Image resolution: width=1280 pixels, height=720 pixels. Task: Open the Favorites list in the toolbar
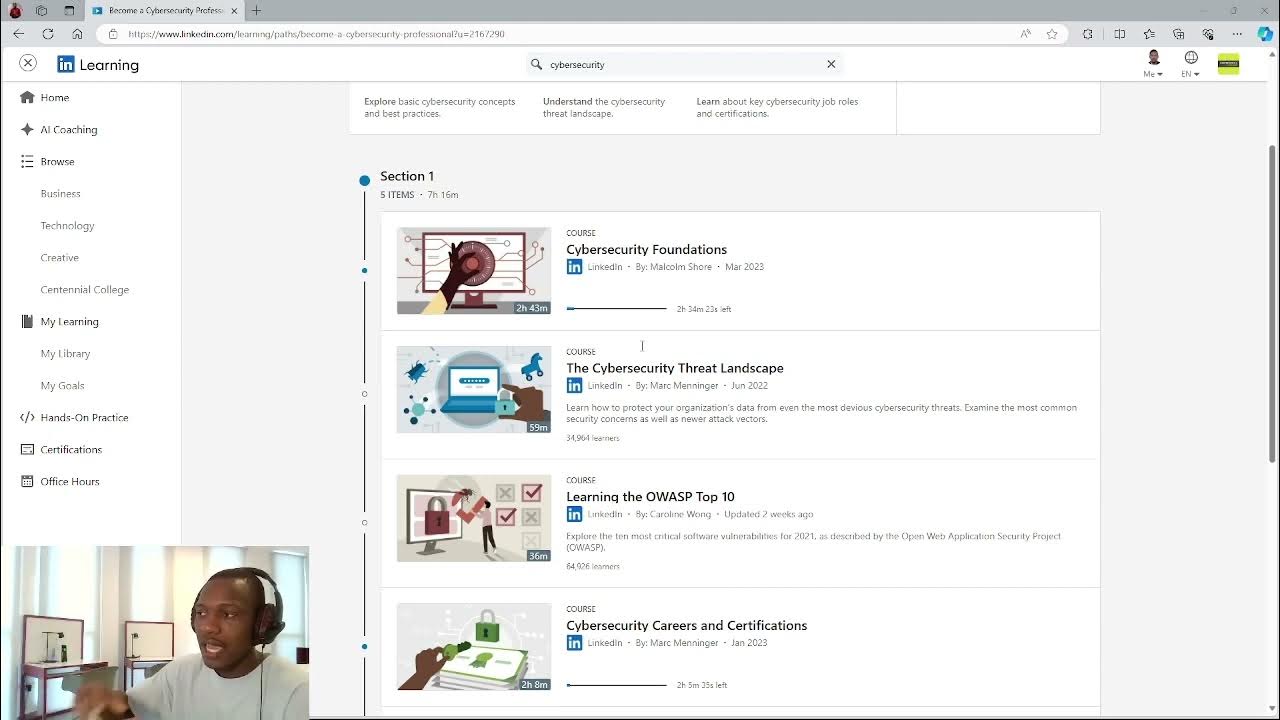coord(1149,34)
